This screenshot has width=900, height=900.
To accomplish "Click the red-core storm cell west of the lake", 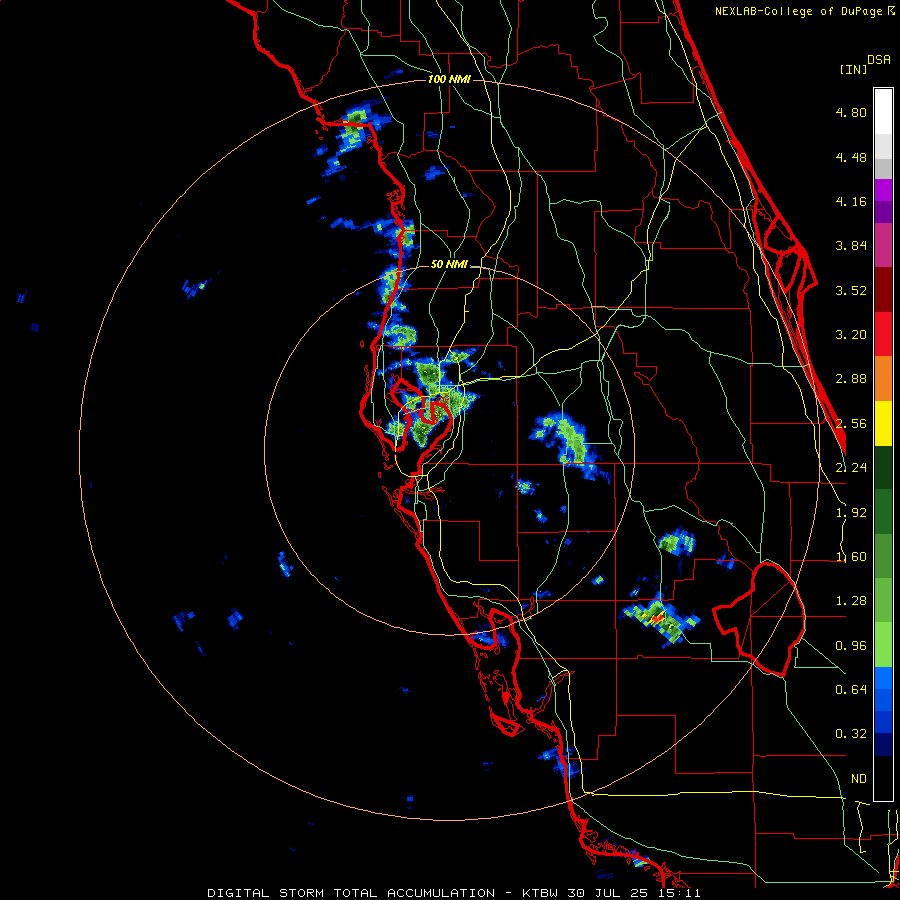I will pos(658,618).
